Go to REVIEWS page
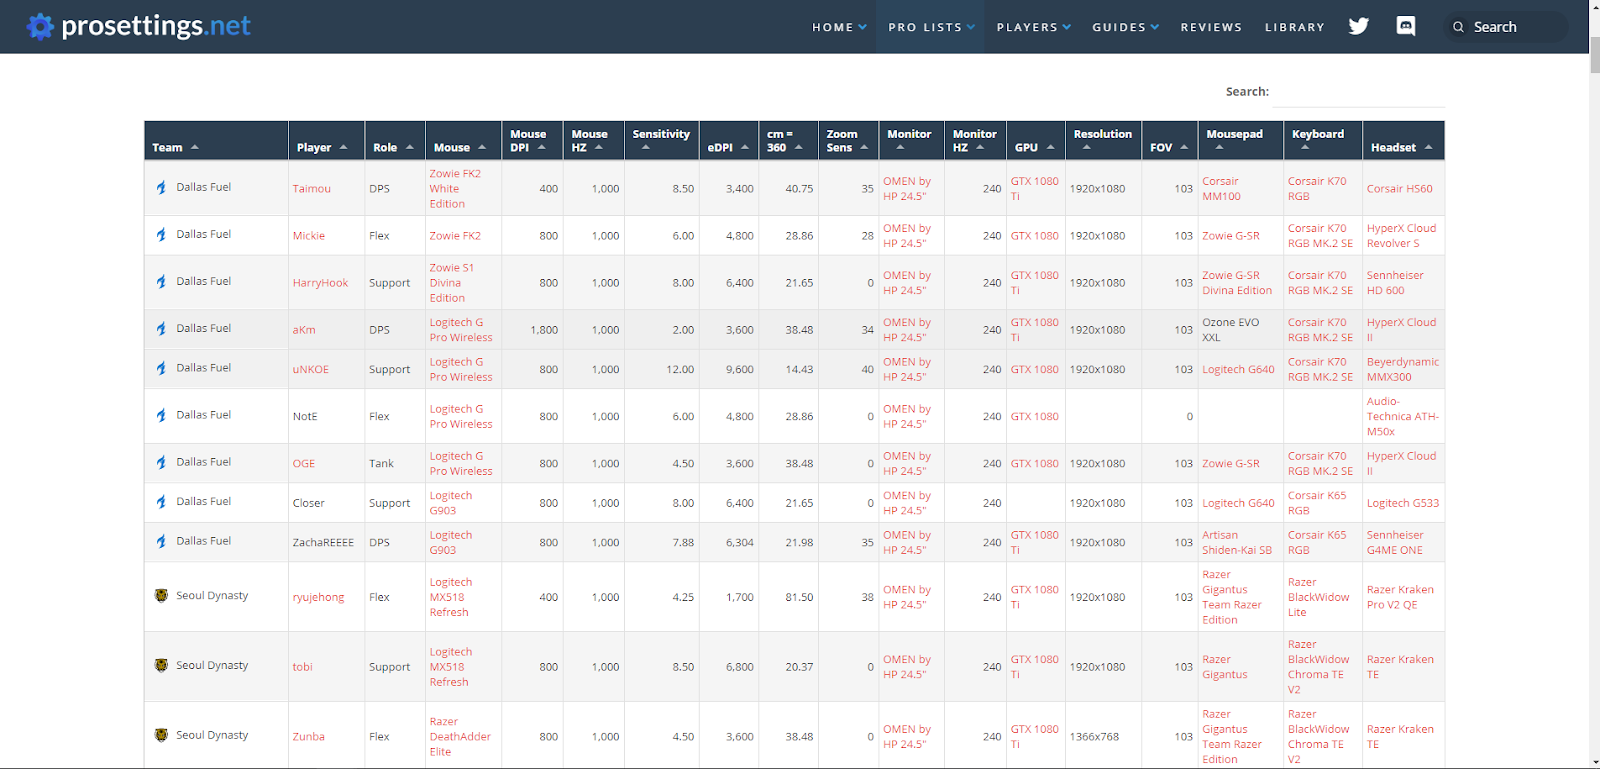 [1211, 27]
